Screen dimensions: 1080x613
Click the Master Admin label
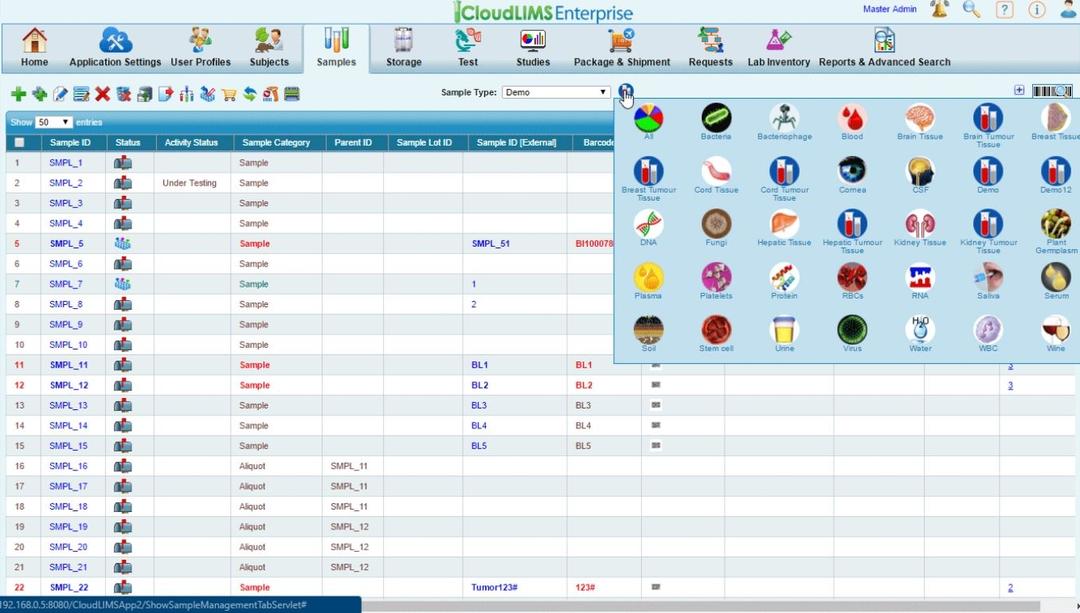[889, 8]
